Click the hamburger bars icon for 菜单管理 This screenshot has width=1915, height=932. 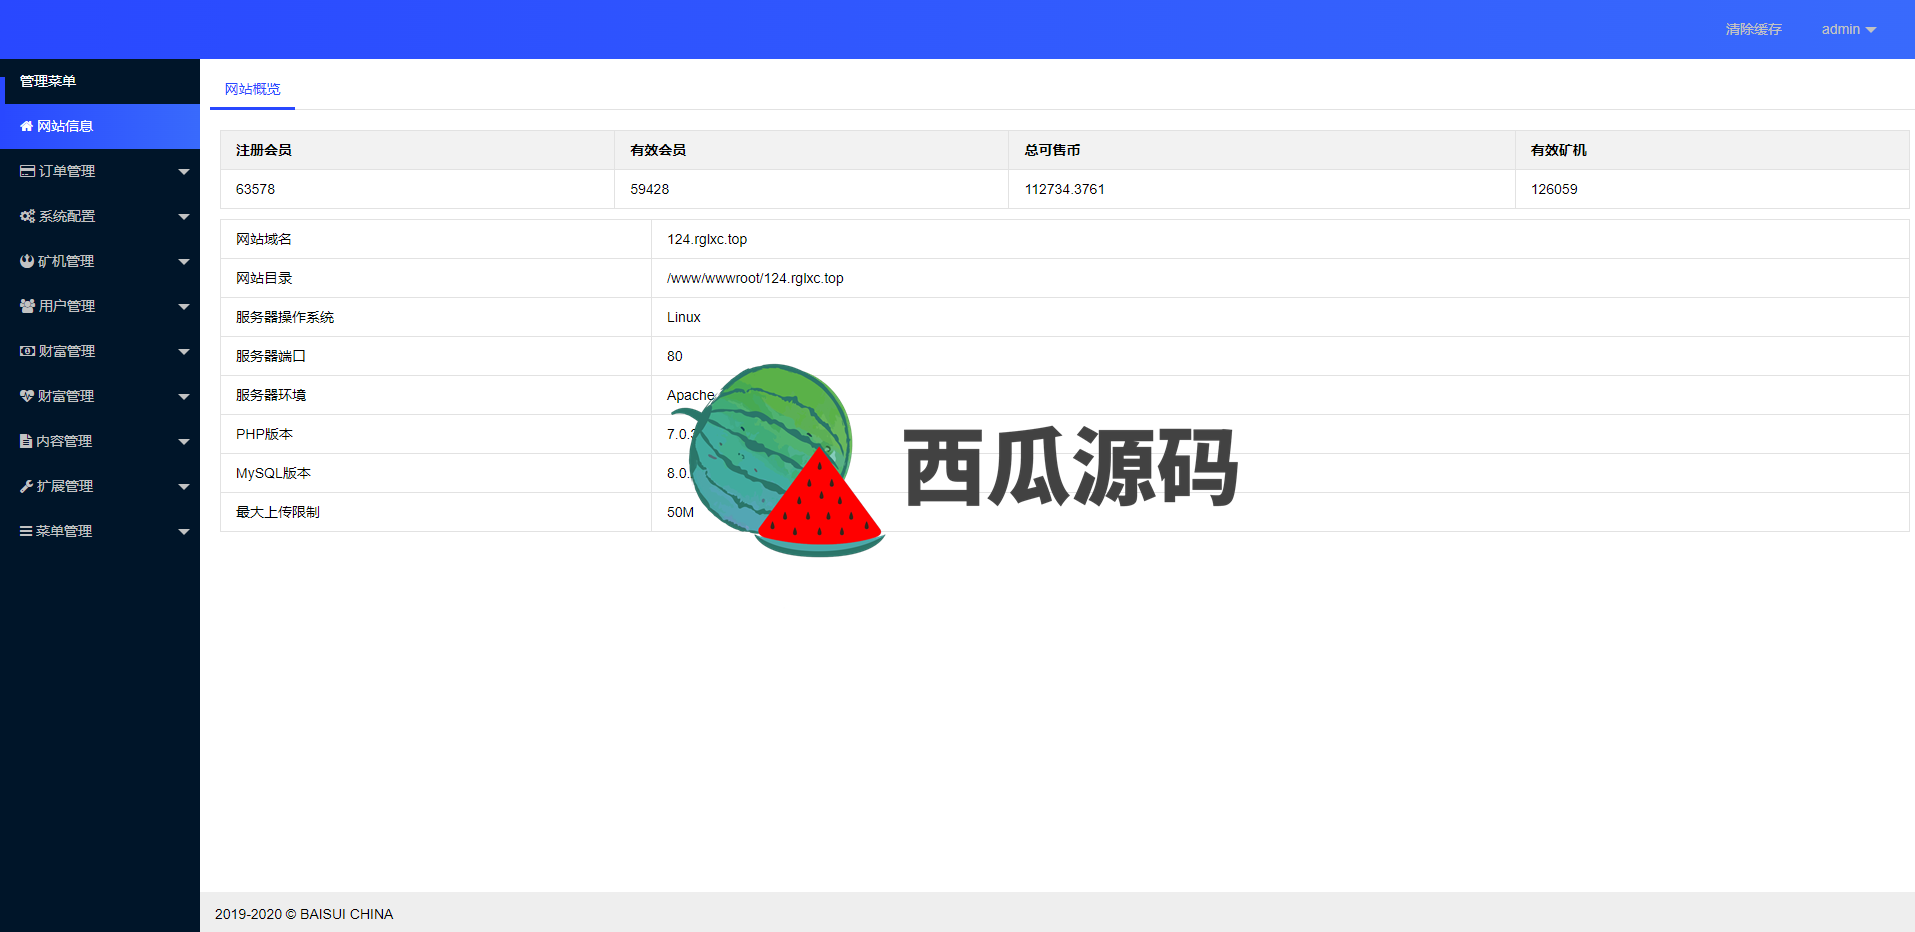(x=26, y=532)
